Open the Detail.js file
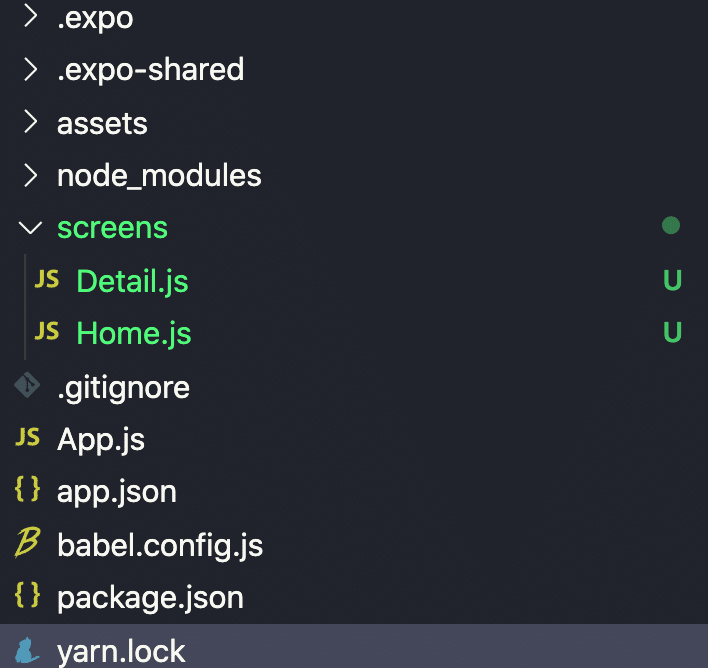 (x=132, y=281)
